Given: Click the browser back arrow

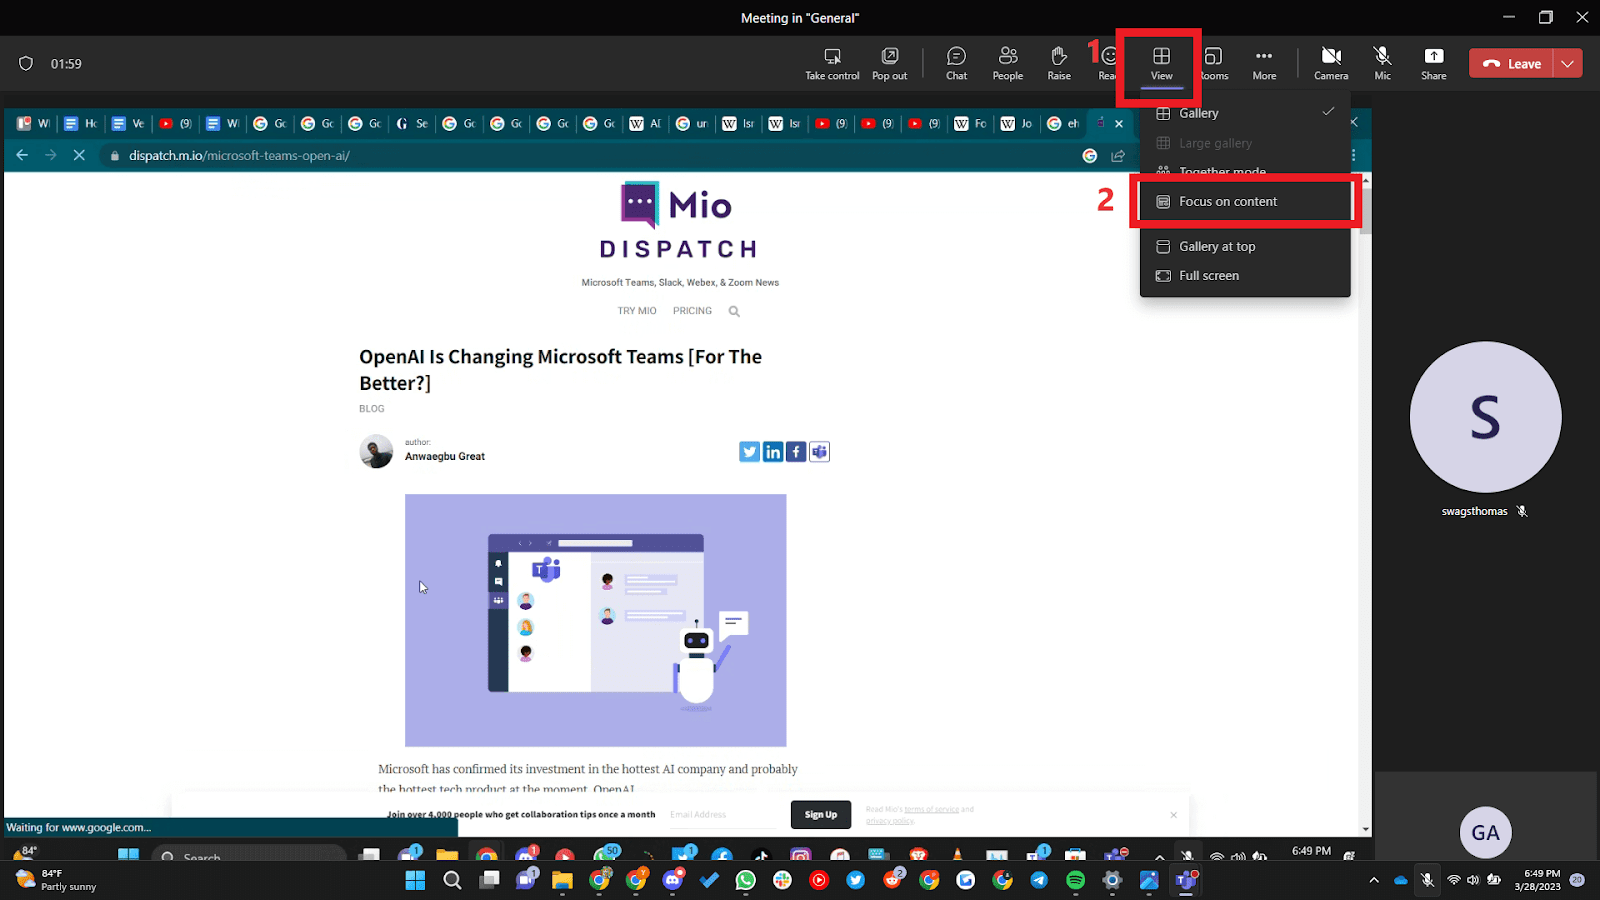Looking at the screenshot, I should tap(22, 155).
